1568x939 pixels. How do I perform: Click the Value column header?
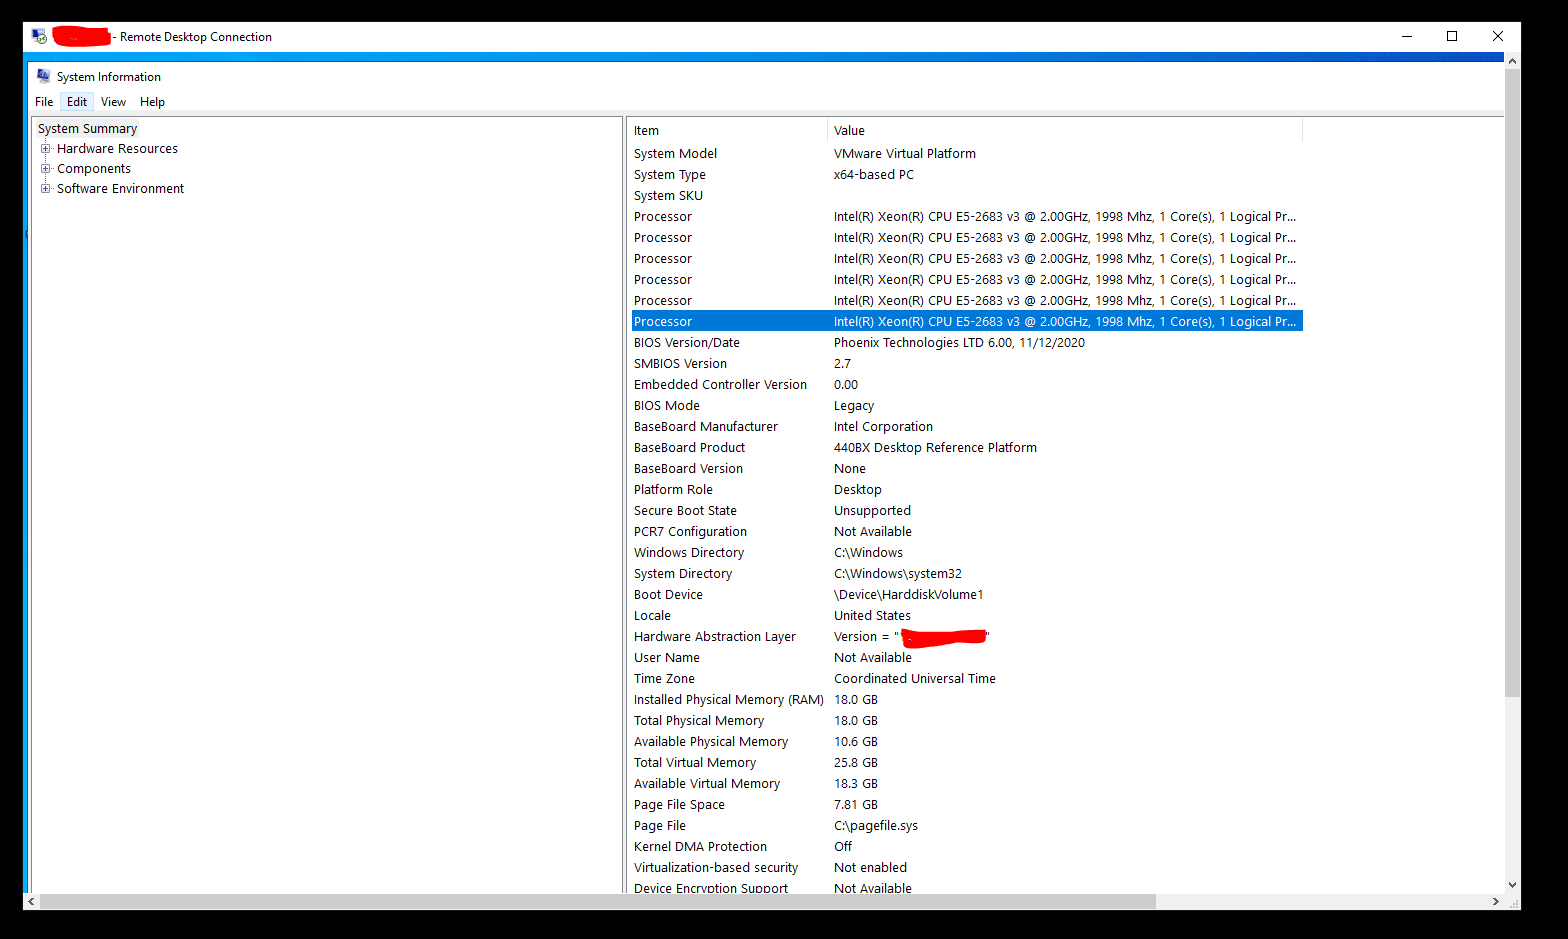(x=1065, y=131)
